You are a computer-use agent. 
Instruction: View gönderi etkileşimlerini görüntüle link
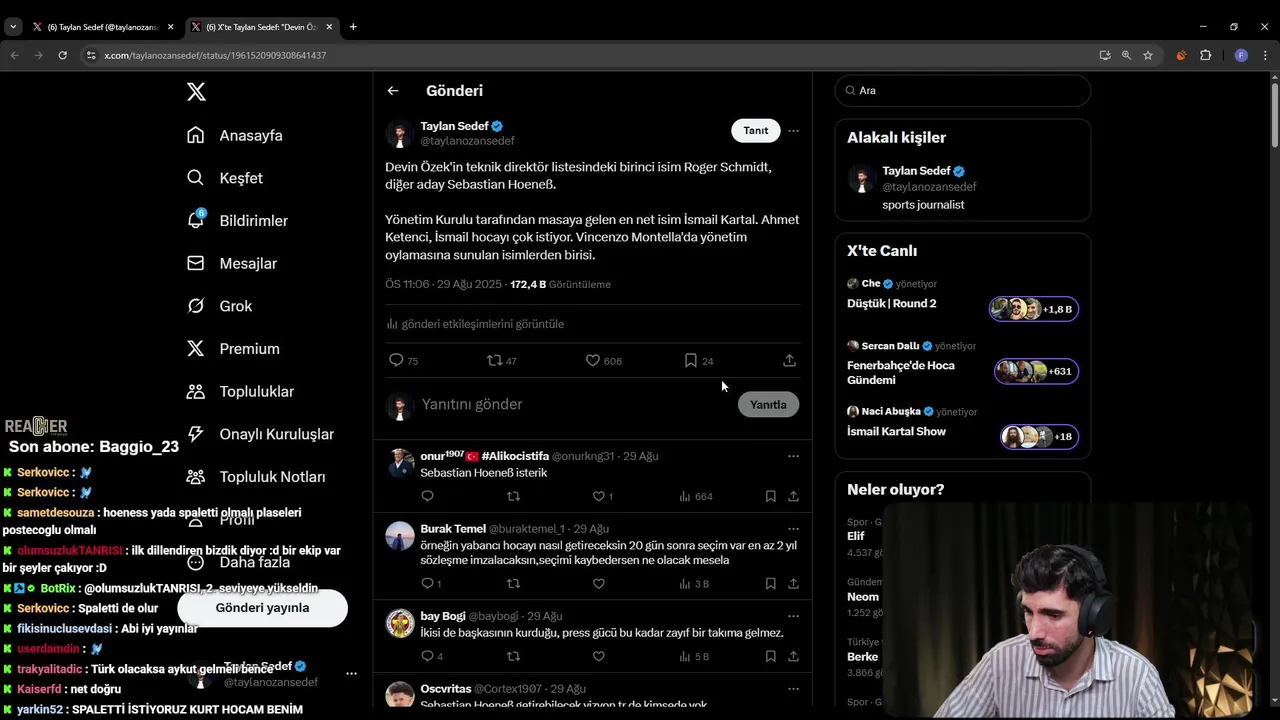pos(475,324)
